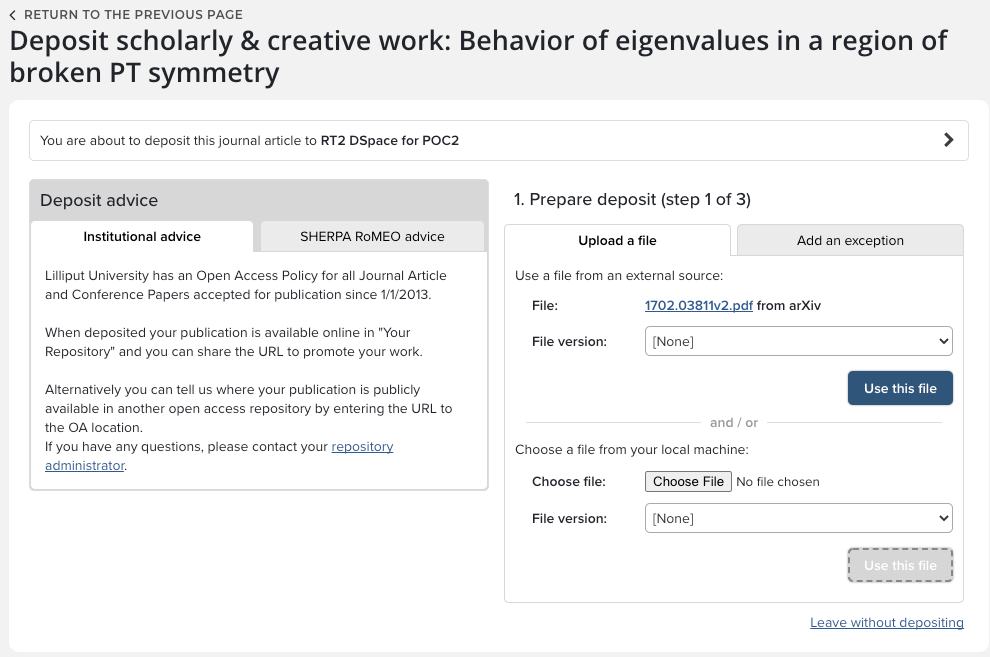The height and width of the screenshot is (657, 990).
Task: Open the repository administrator contact link
Action: point(362,447)
